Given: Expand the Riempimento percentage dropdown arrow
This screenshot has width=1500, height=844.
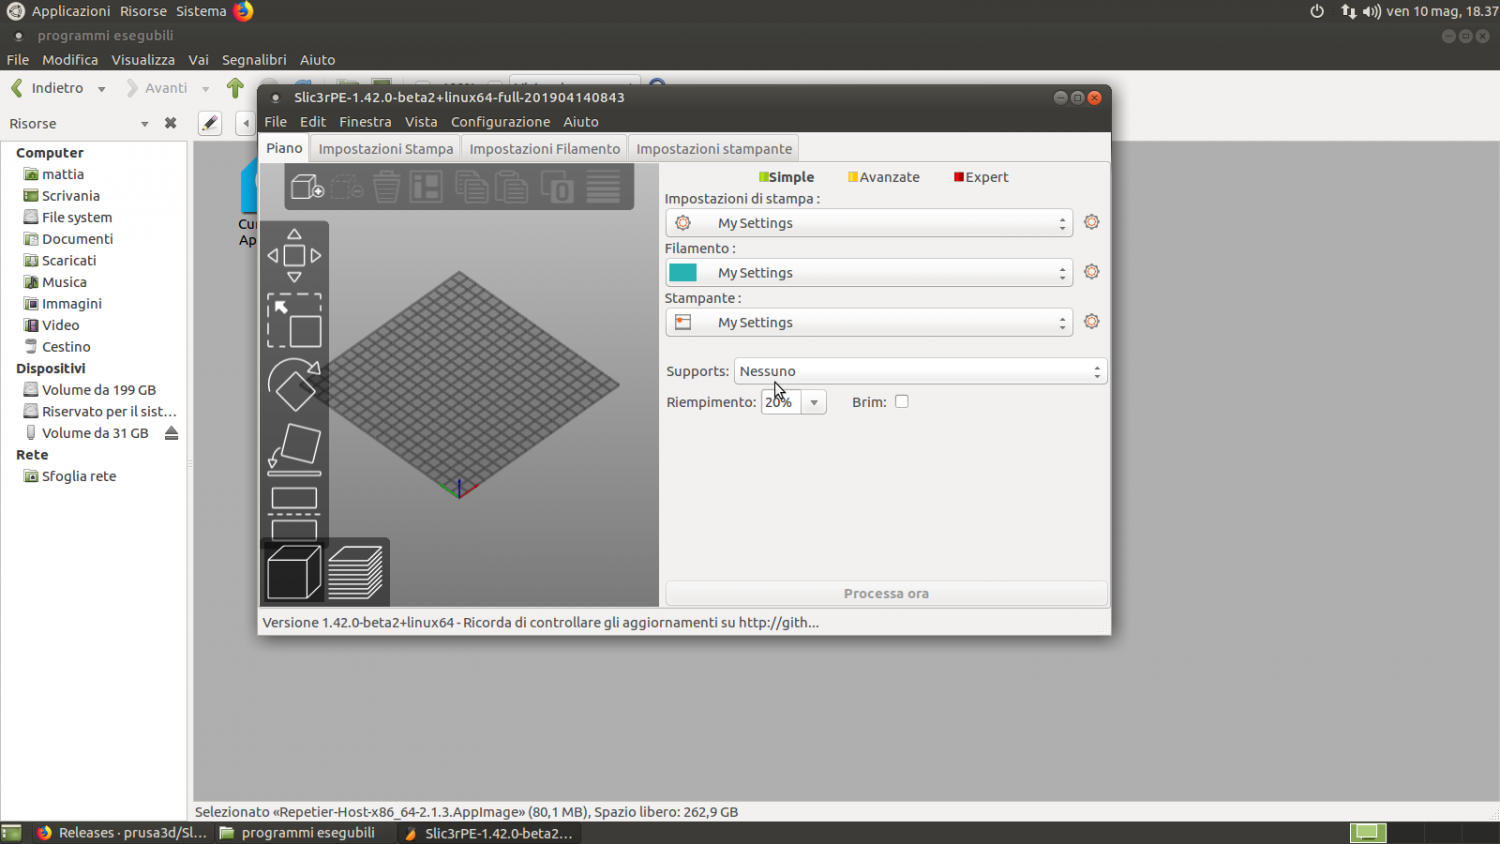Looking at the screenshot, I should click(x=814, y=403).
